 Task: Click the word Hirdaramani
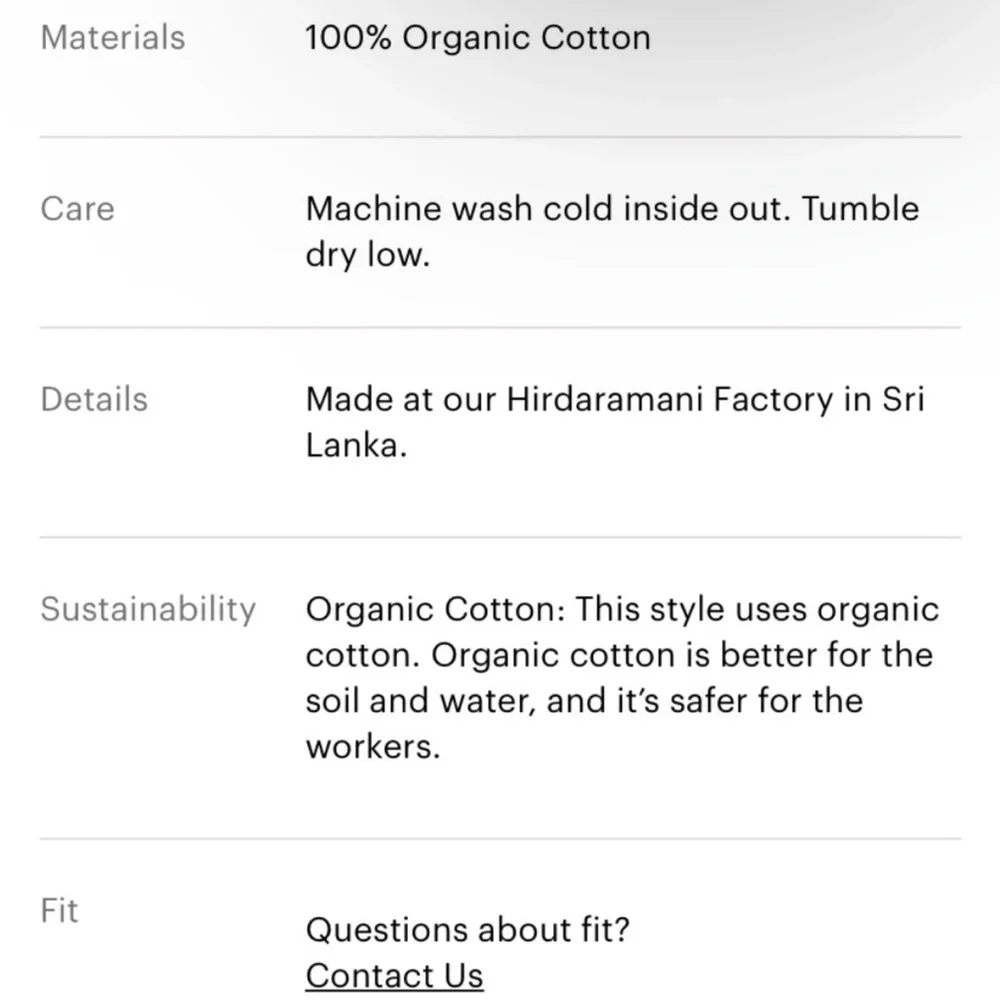pos(606,400)
